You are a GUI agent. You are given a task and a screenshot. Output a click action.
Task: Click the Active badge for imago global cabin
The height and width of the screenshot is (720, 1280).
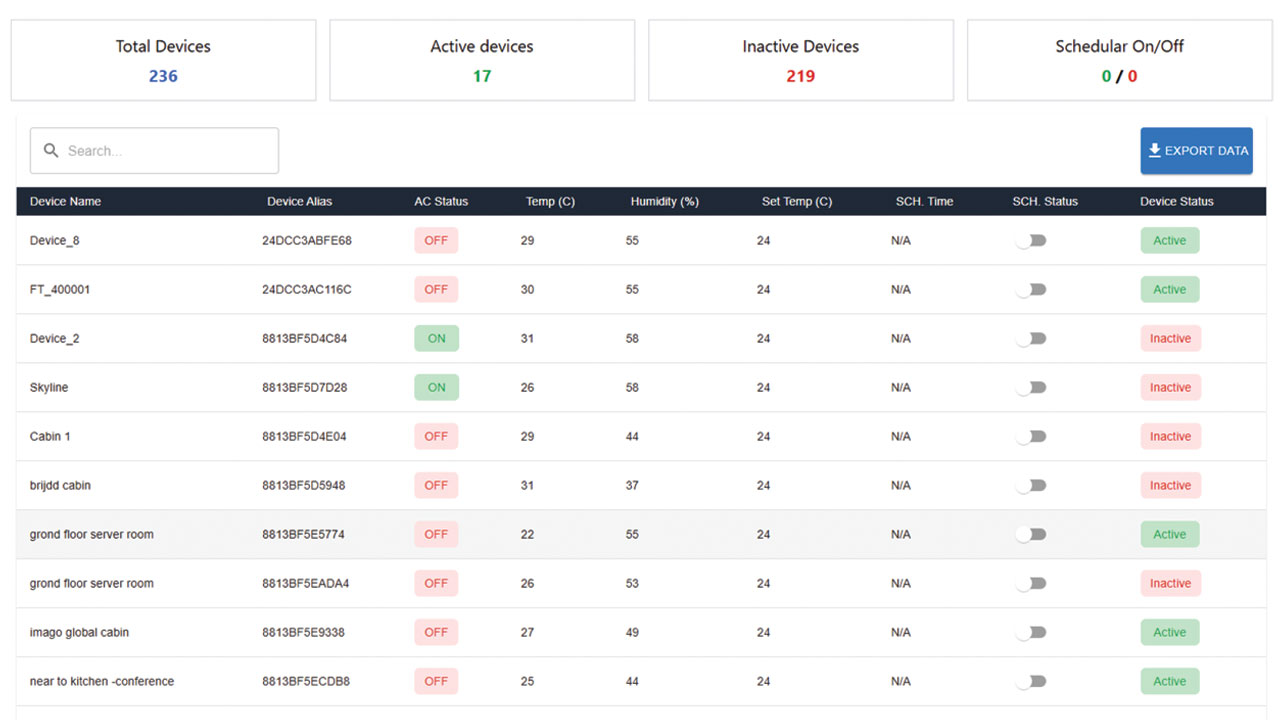[x=1170, y=633]
